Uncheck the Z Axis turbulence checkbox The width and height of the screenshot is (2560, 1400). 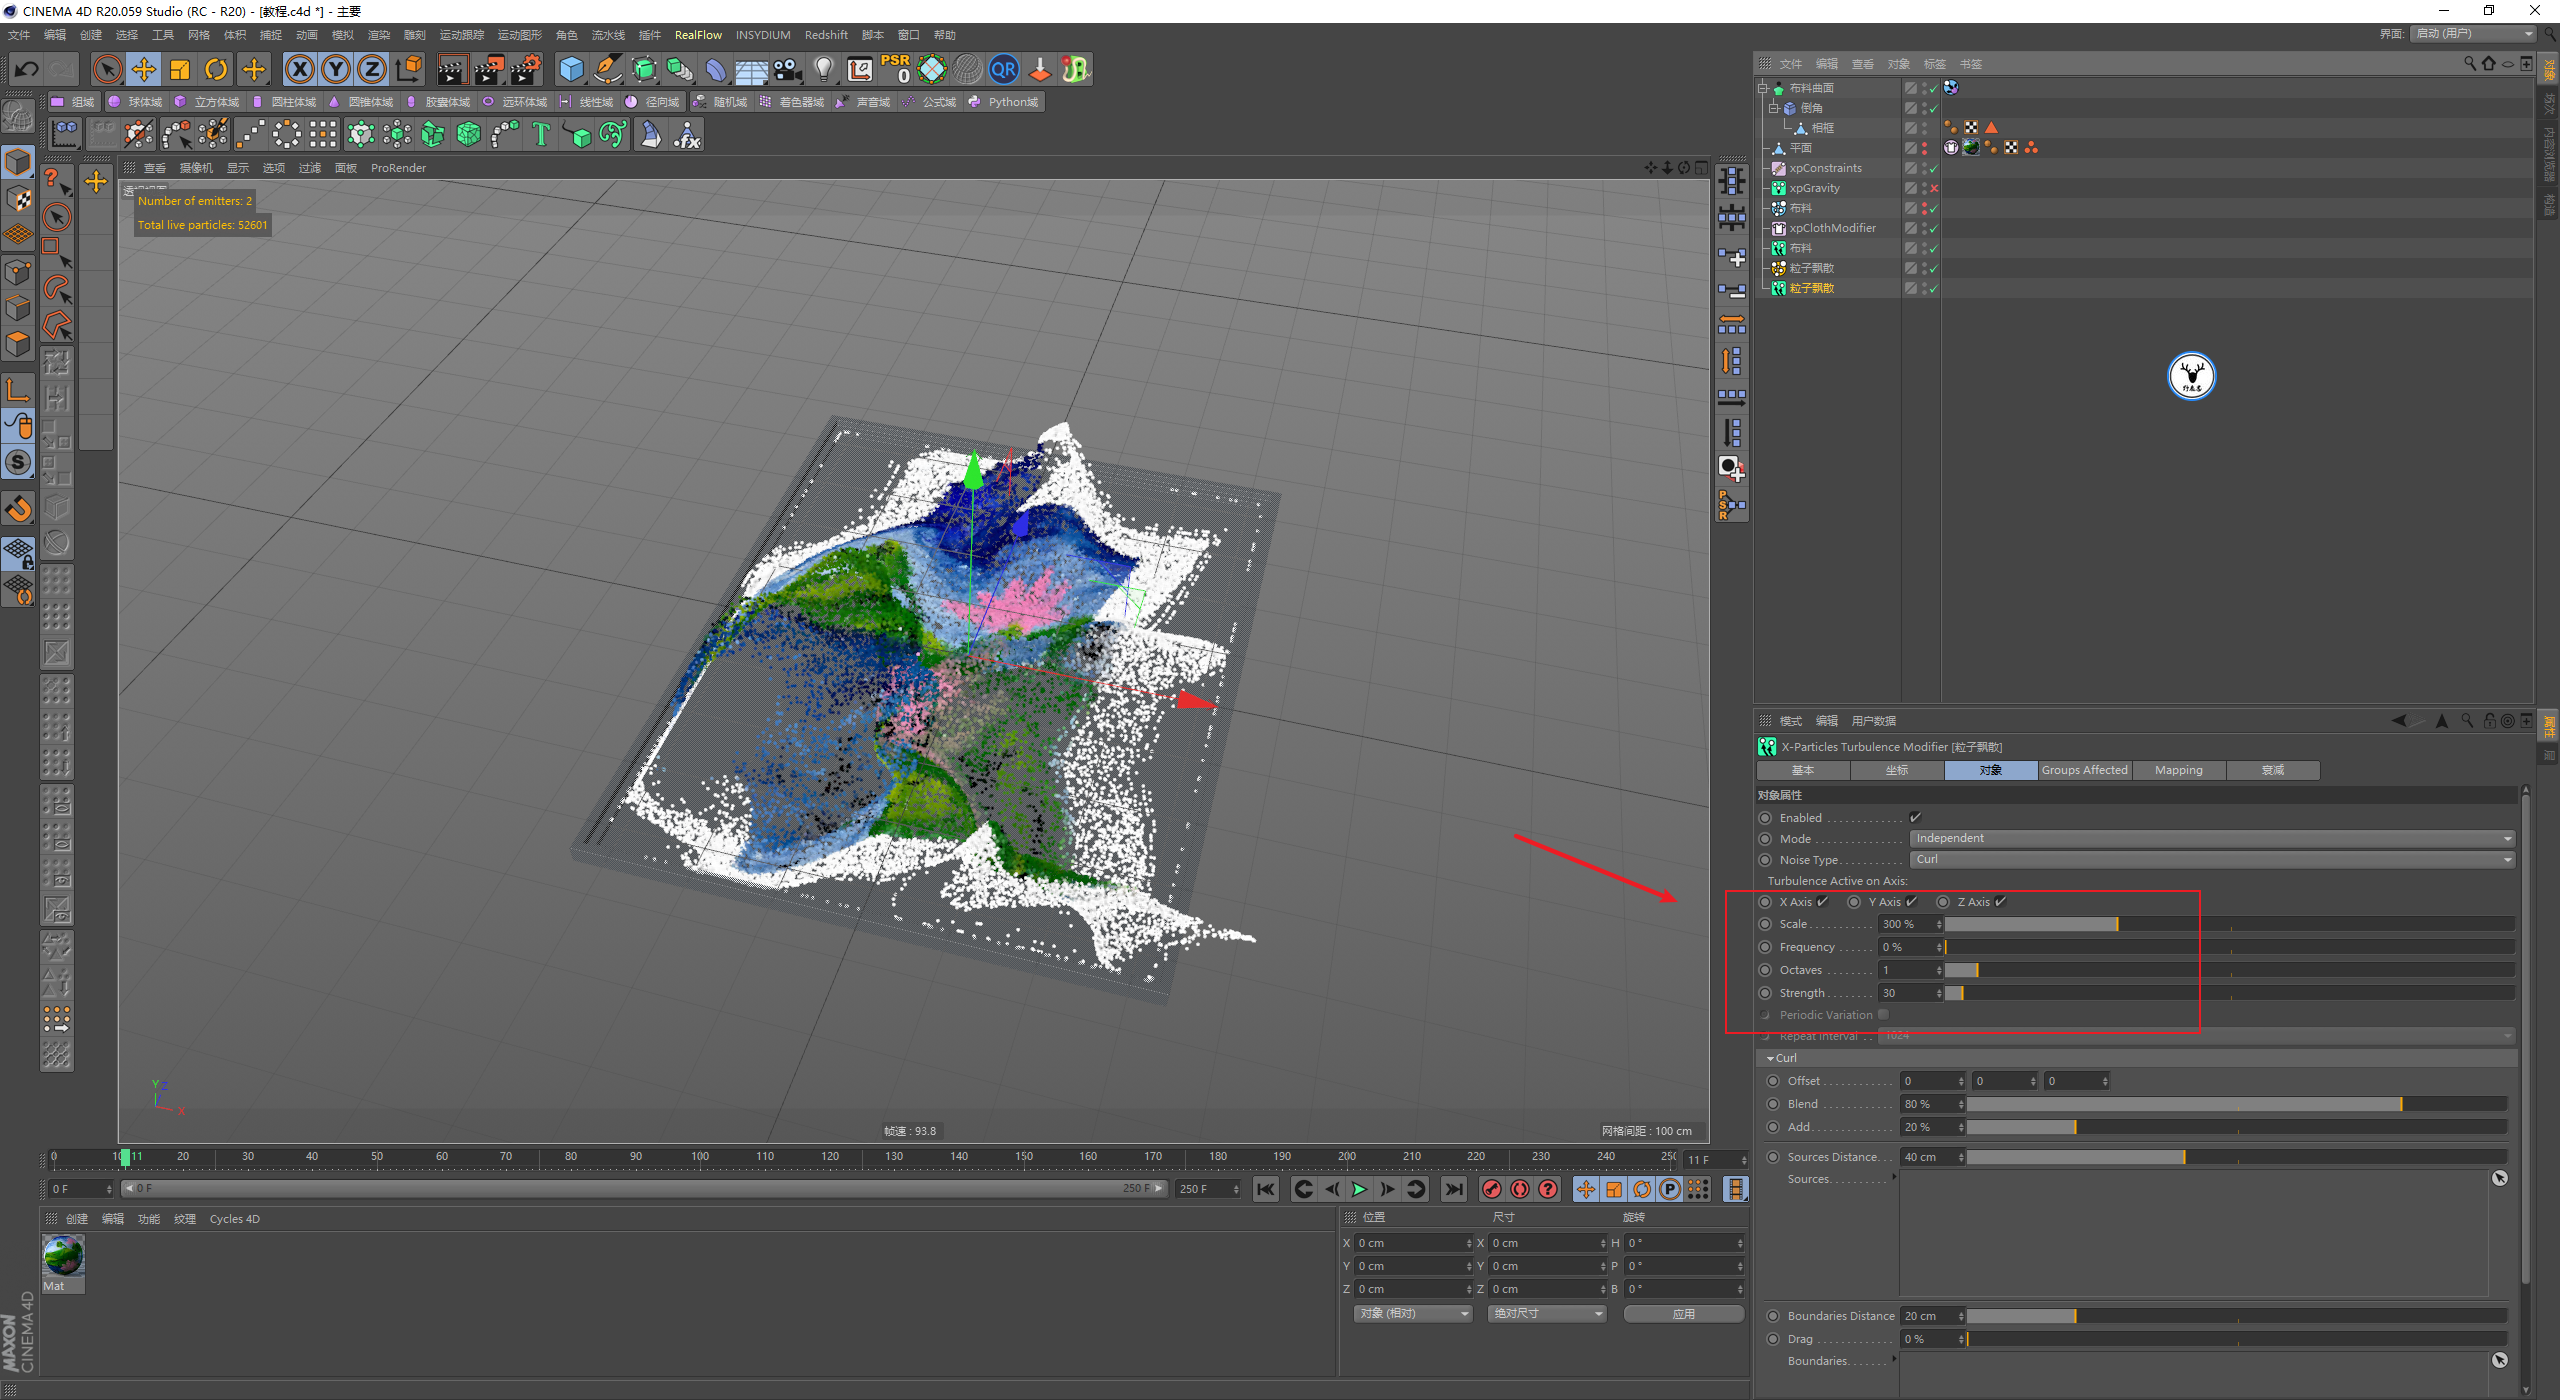[2000, 902]
